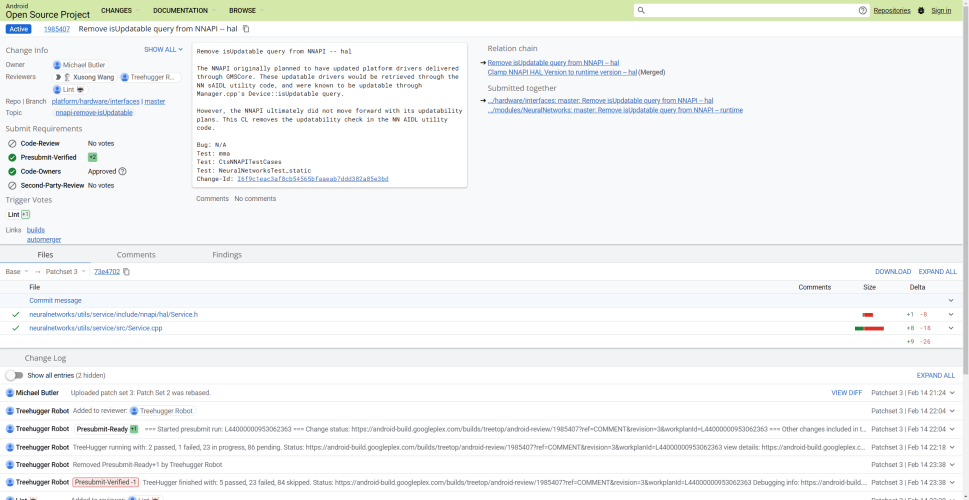Expand the Commit message row chevron
This screenshot has height=500, width=969.
coord(951,300)
